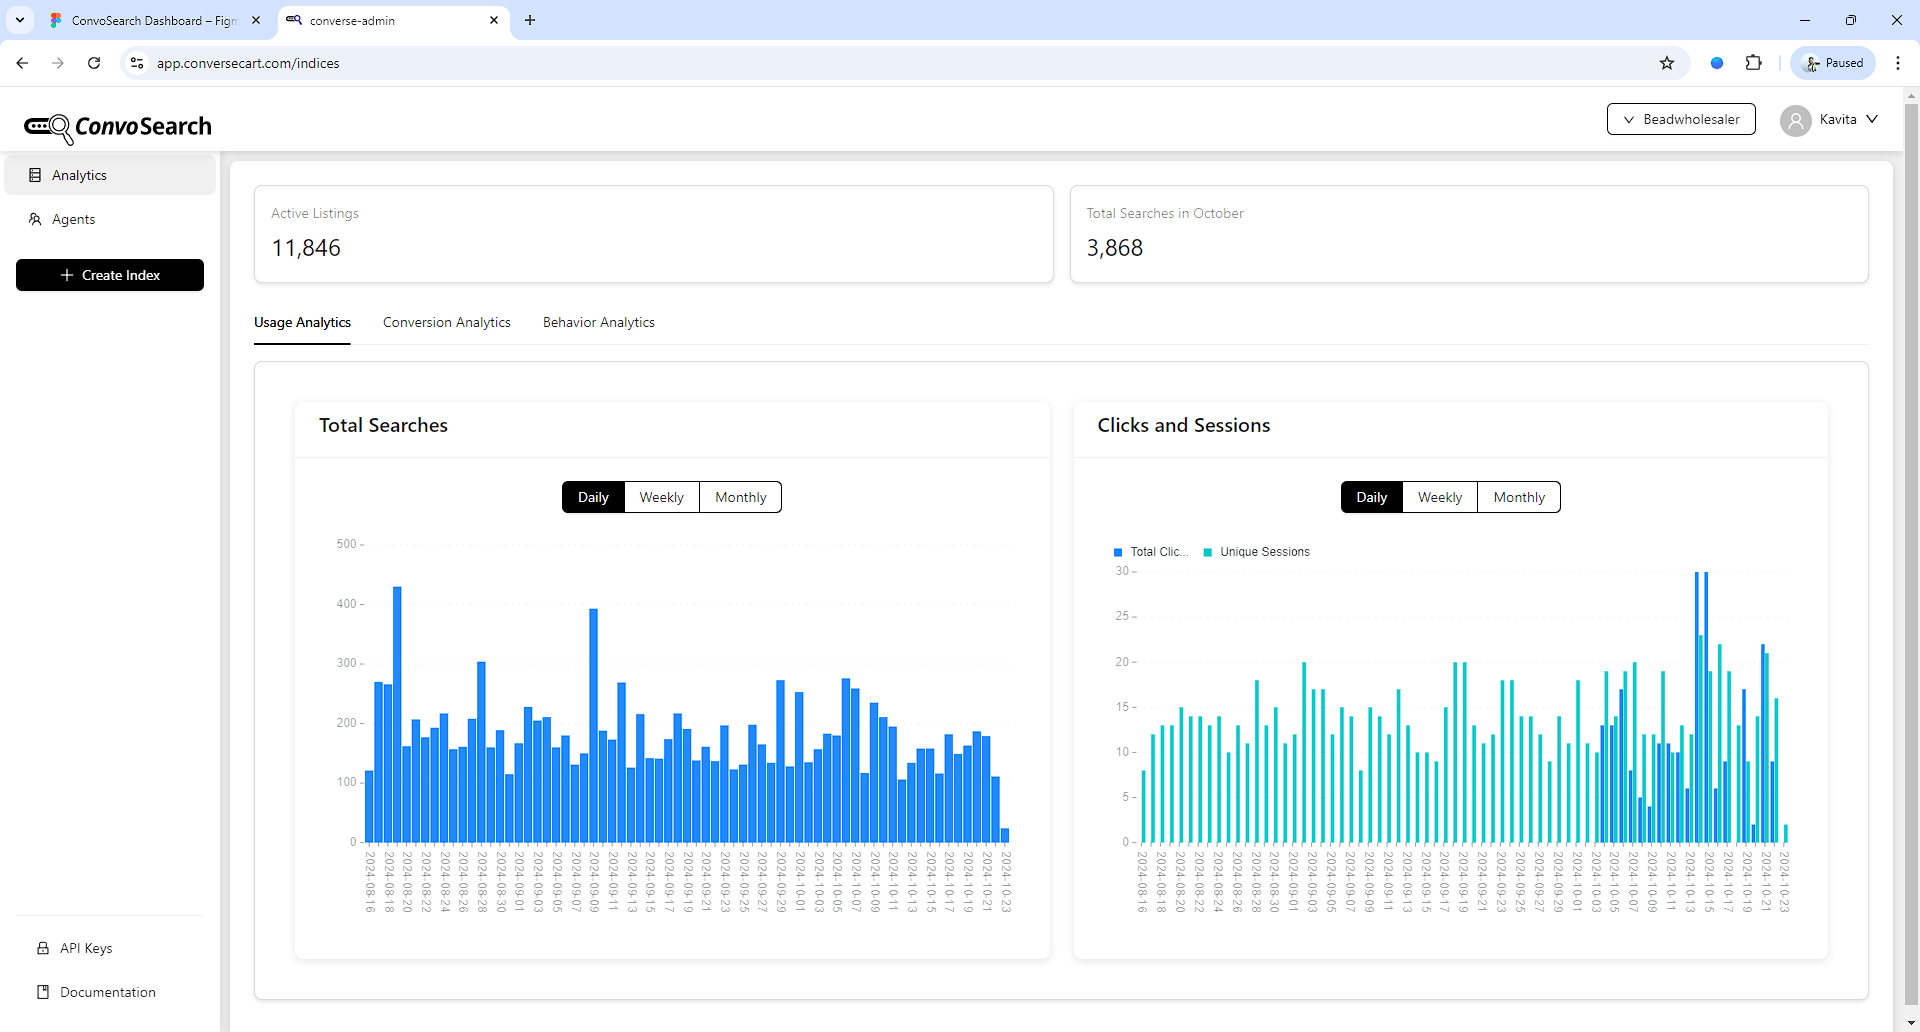Select the Usage Analytics tab
Viewport: 1920px width, 1032px height.
tap(302, 322)
